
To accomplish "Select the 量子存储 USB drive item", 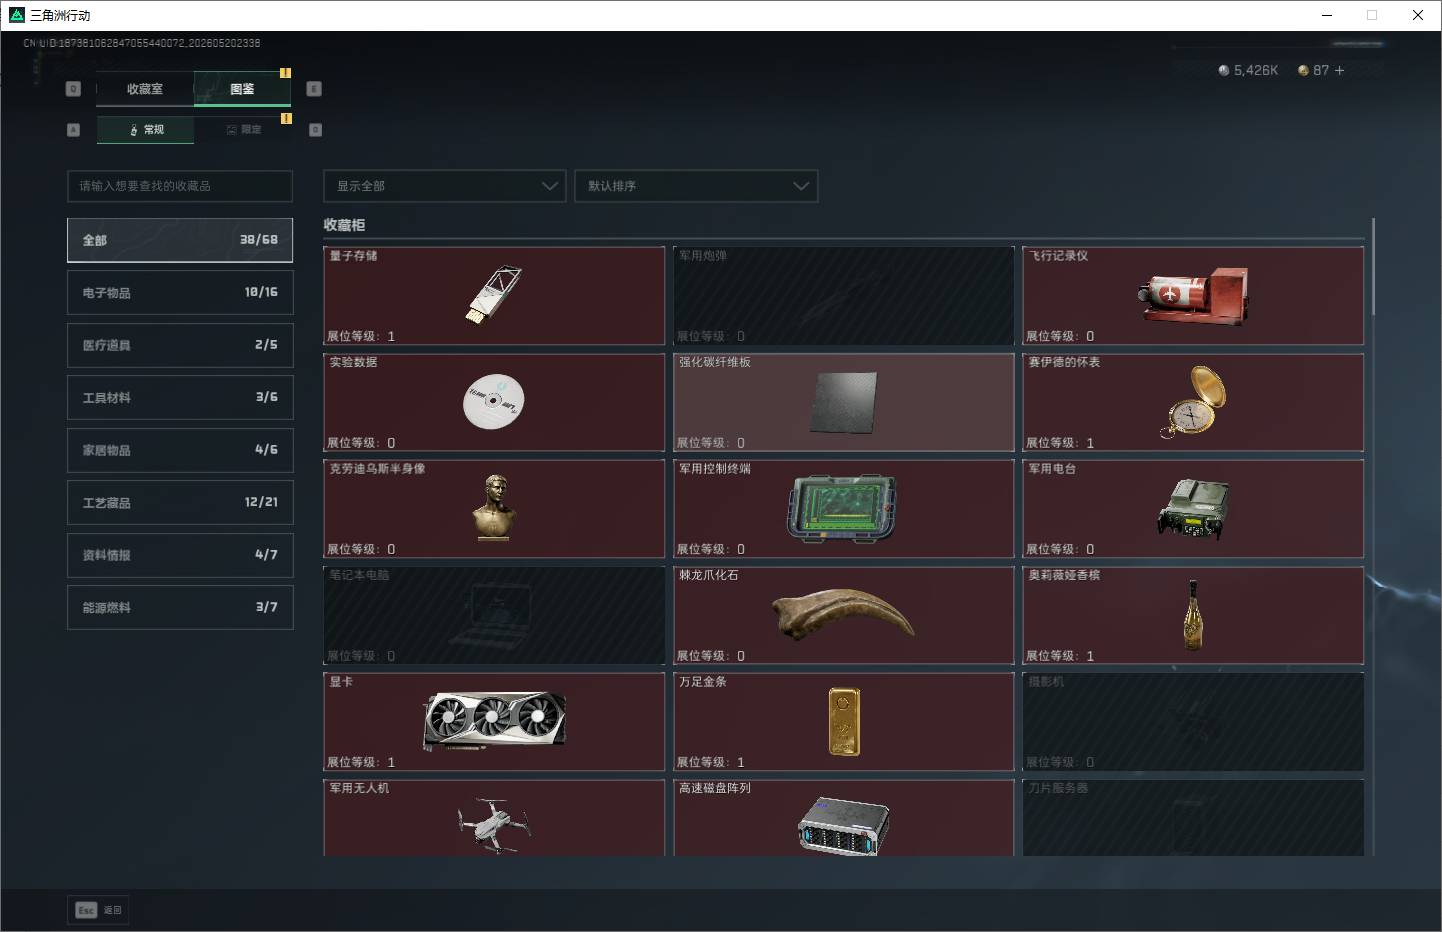I will click(494, 296).
